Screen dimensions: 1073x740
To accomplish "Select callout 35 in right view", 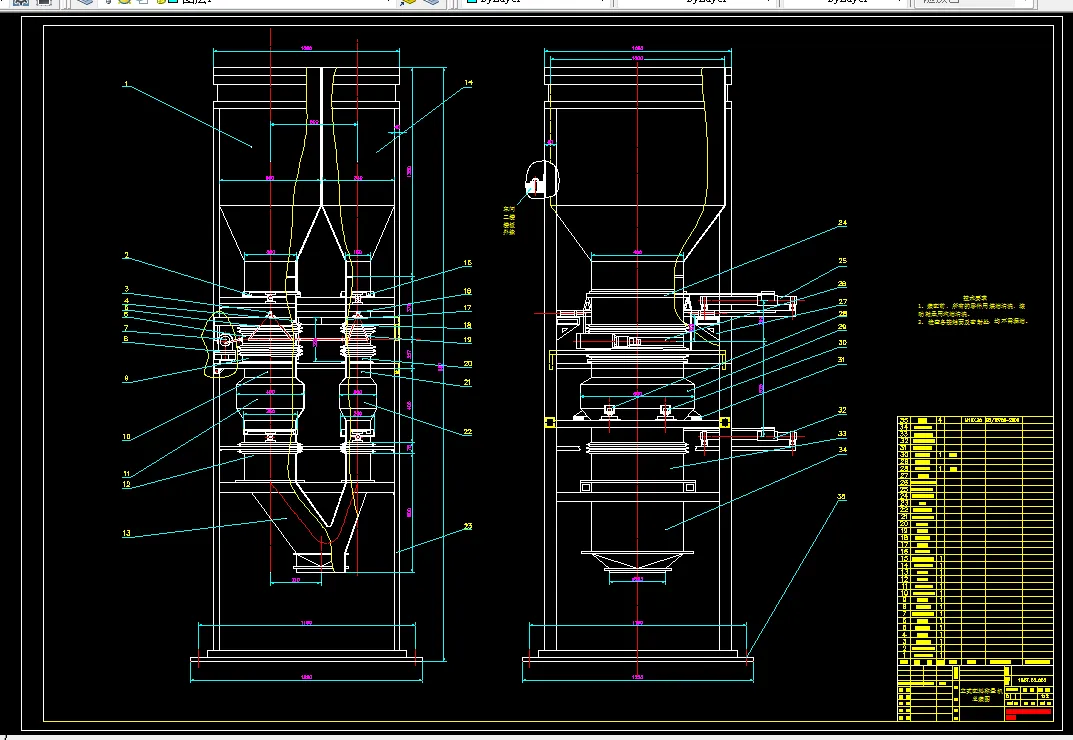I will coord(841,497).
